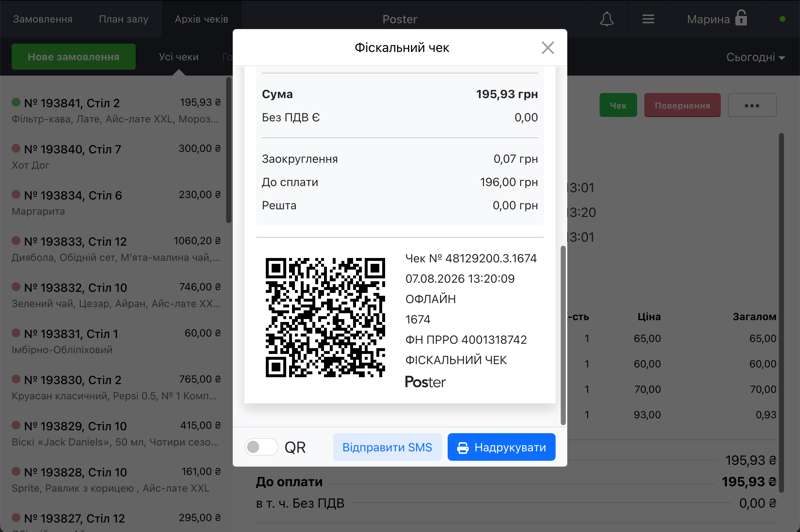
Task: Click the Решта 0,00 грн value
Action: click(x=515, y=205)
